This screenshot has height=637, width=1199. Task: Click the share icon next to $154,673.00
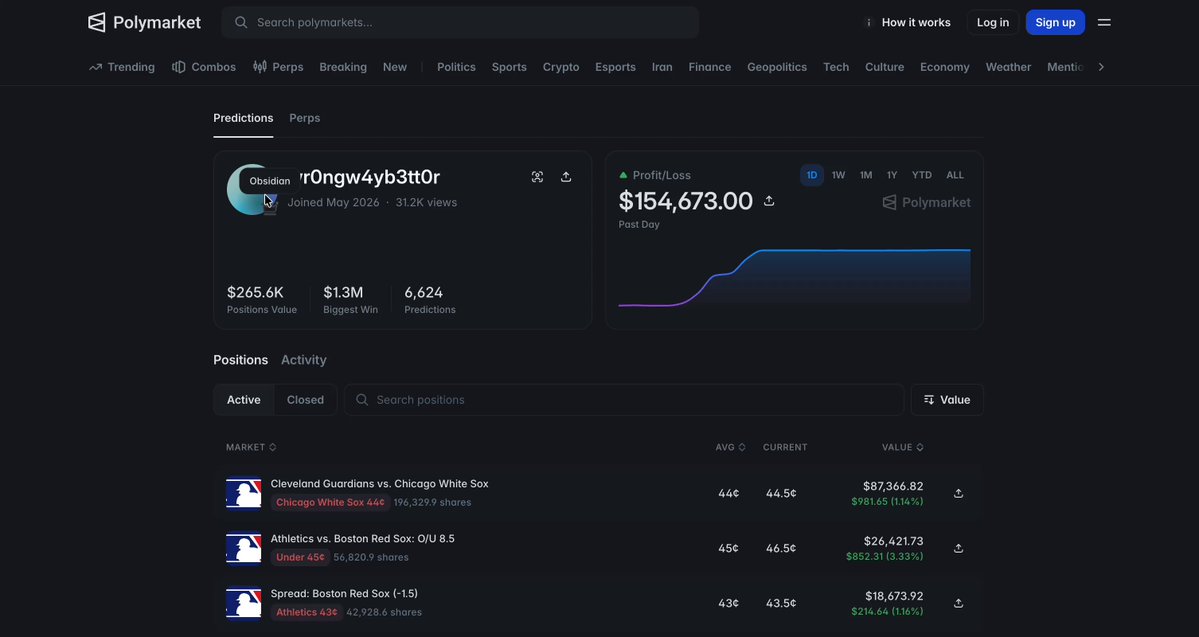click(769, 200)
